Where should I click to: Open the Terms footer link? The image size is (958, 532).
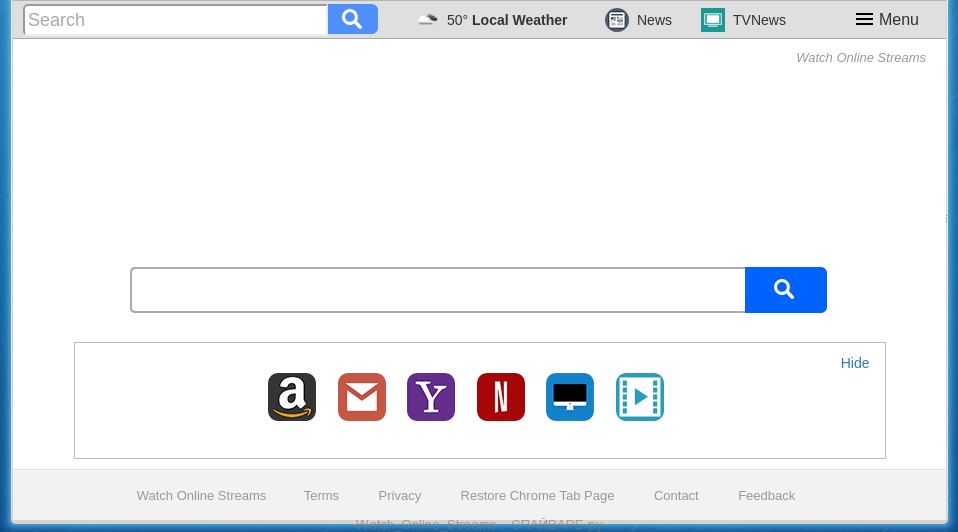click(x=321, y=496)
